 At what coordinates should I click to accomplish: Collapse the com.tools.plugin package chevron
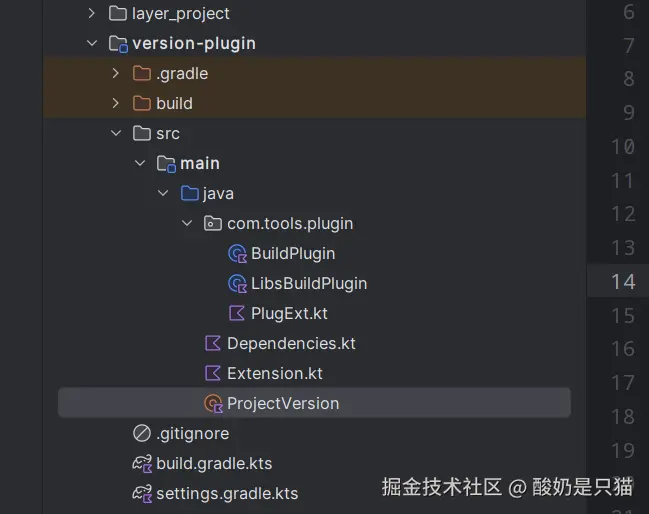[187, 223]
